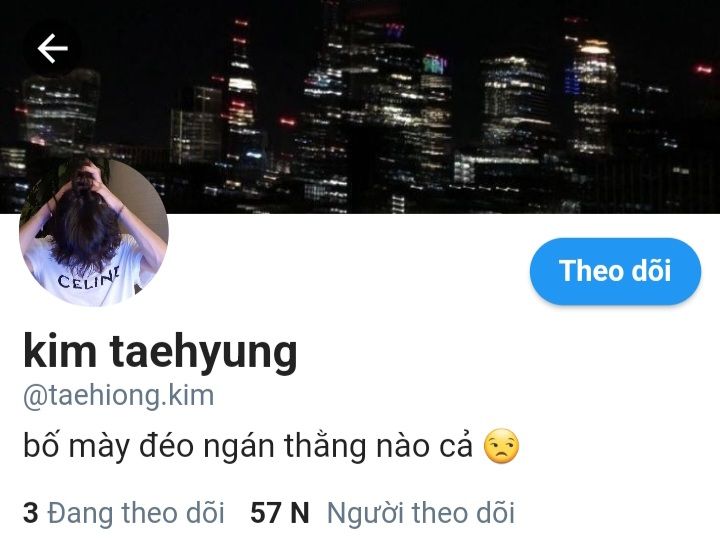Open the night city skyline header banner

(360, 107)
